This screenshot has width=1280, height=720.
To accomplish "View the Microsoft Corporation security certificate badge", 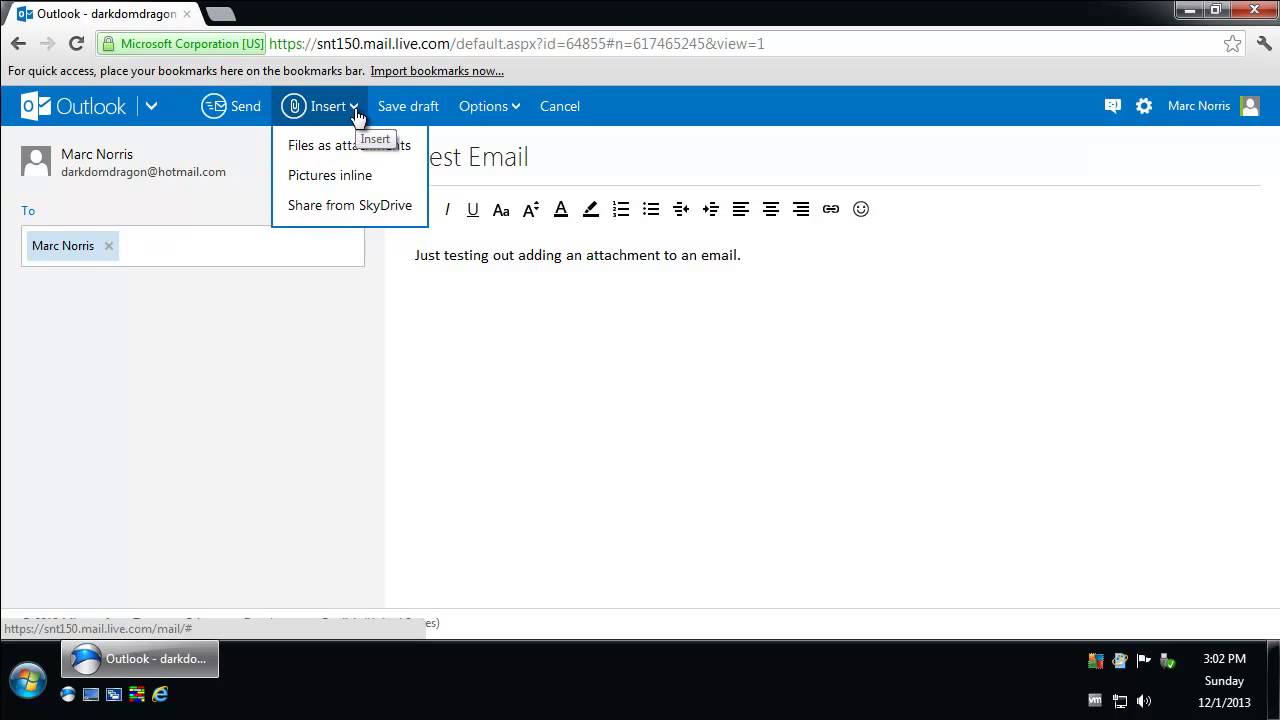I will pyautogui.click(x=182, y=44).
